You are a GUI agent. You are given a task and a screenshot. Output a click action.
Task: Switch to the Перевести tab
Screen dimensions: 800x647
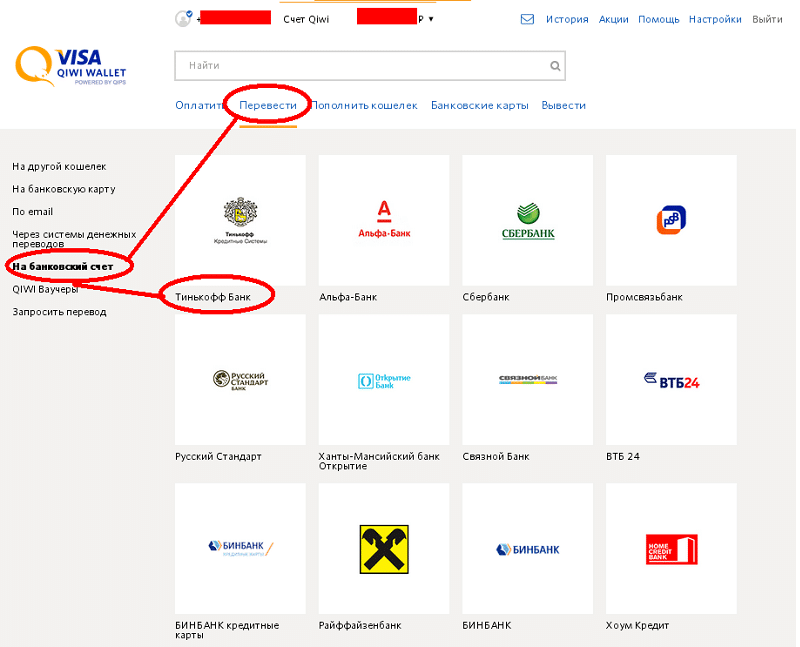[x=268, y=105]
